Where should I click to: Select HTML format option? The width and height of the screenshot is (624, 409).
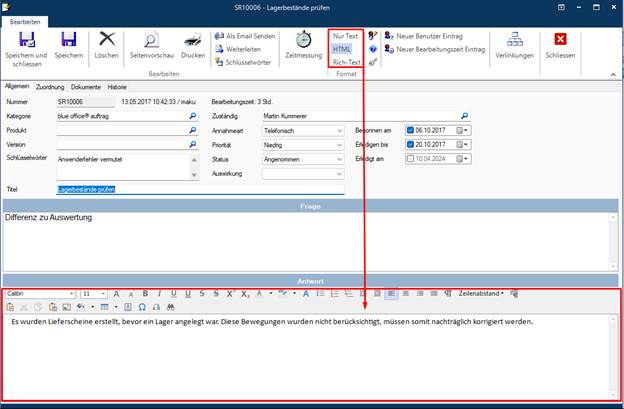[341, 49]
